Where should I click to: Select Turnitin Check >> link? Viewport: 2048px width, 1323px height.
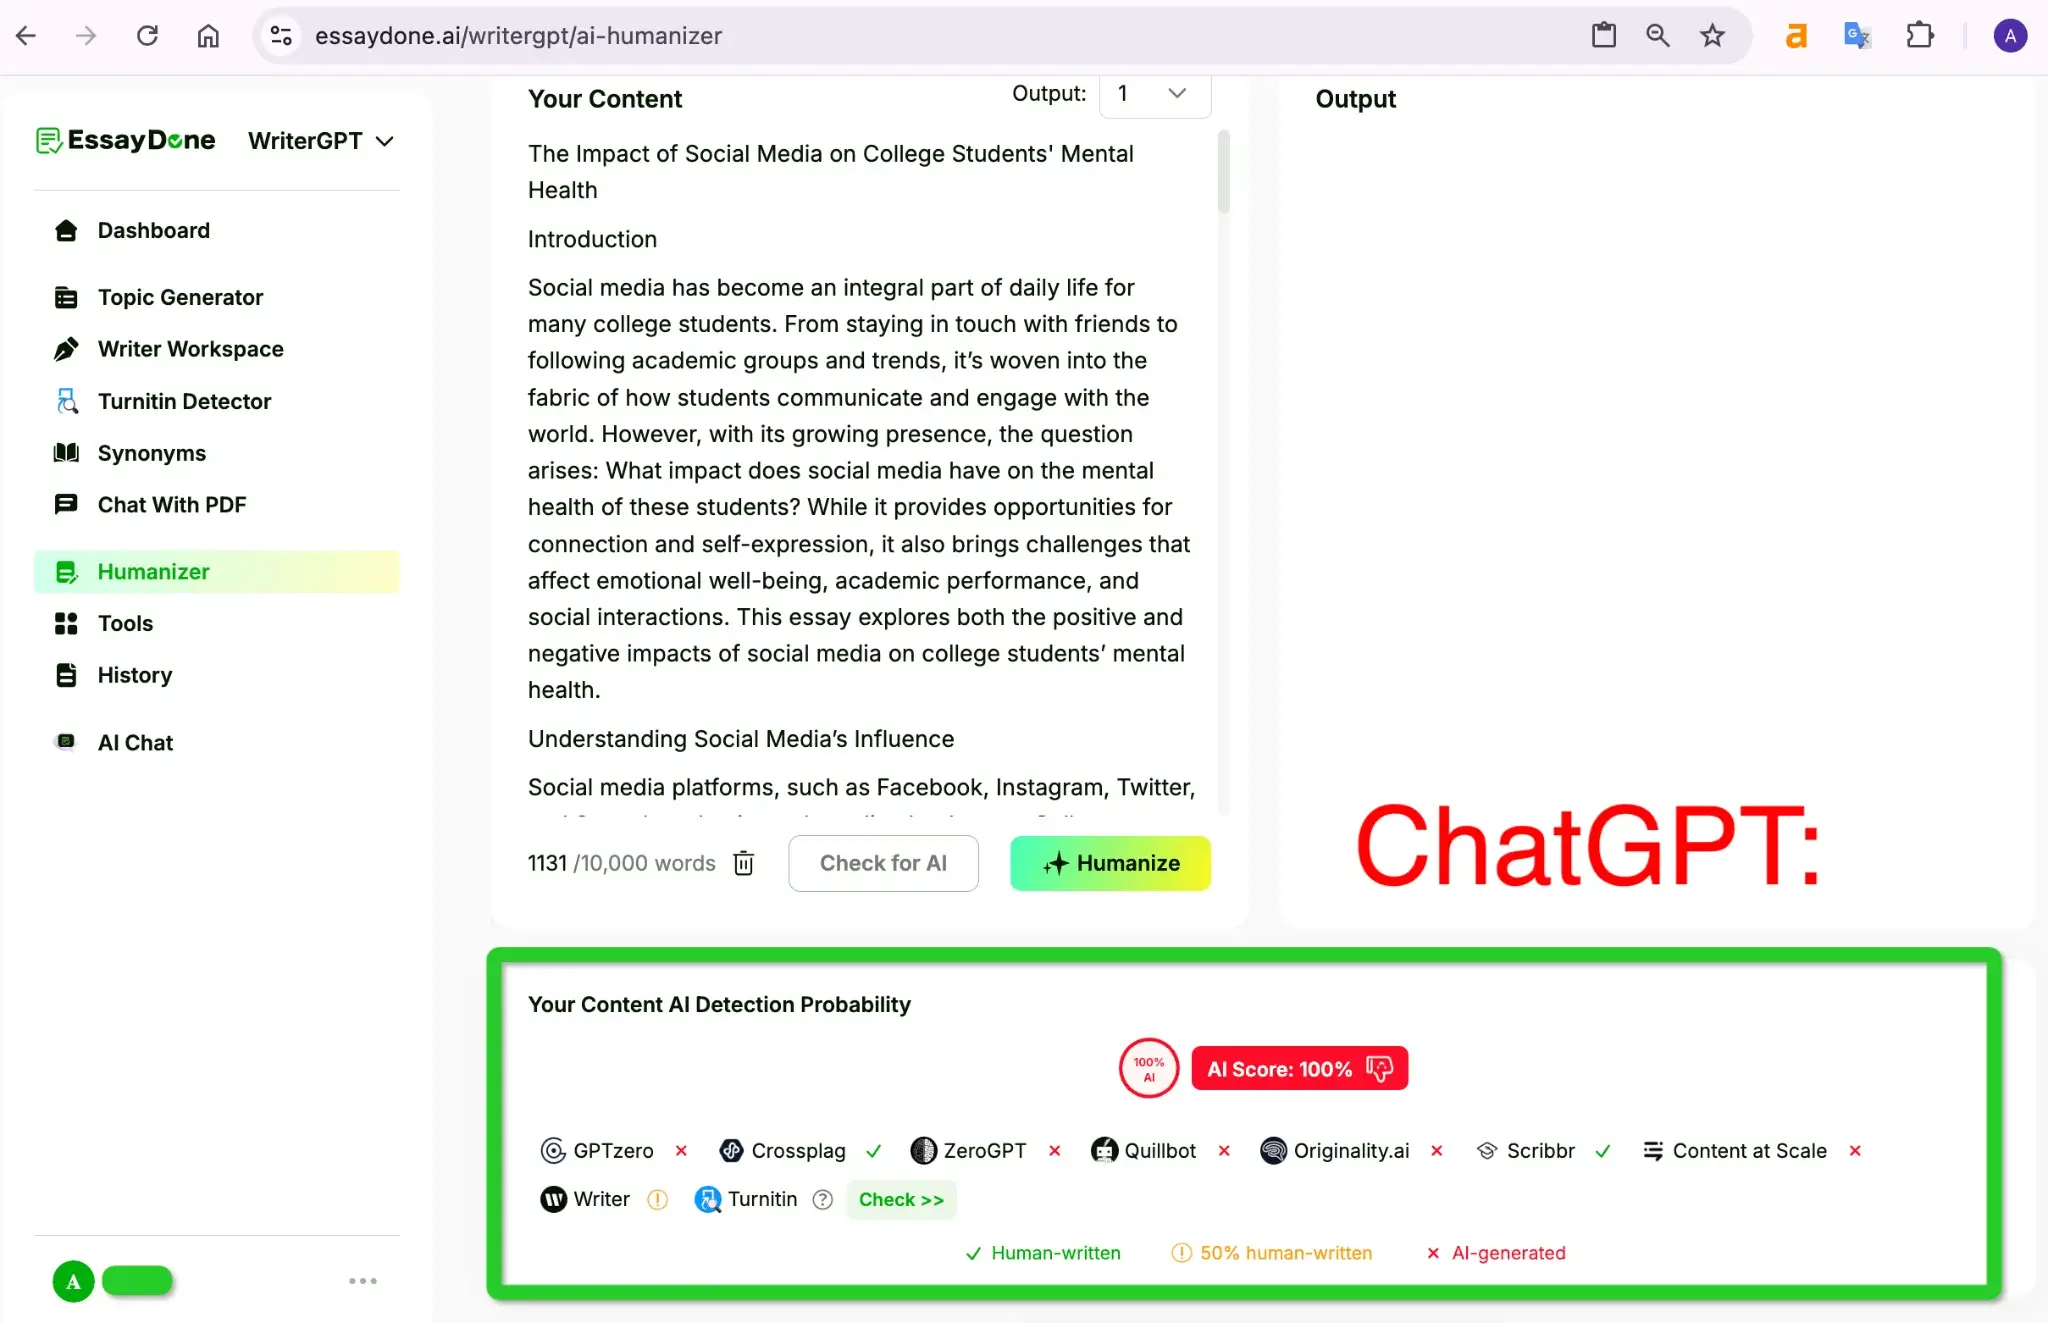899,1198
